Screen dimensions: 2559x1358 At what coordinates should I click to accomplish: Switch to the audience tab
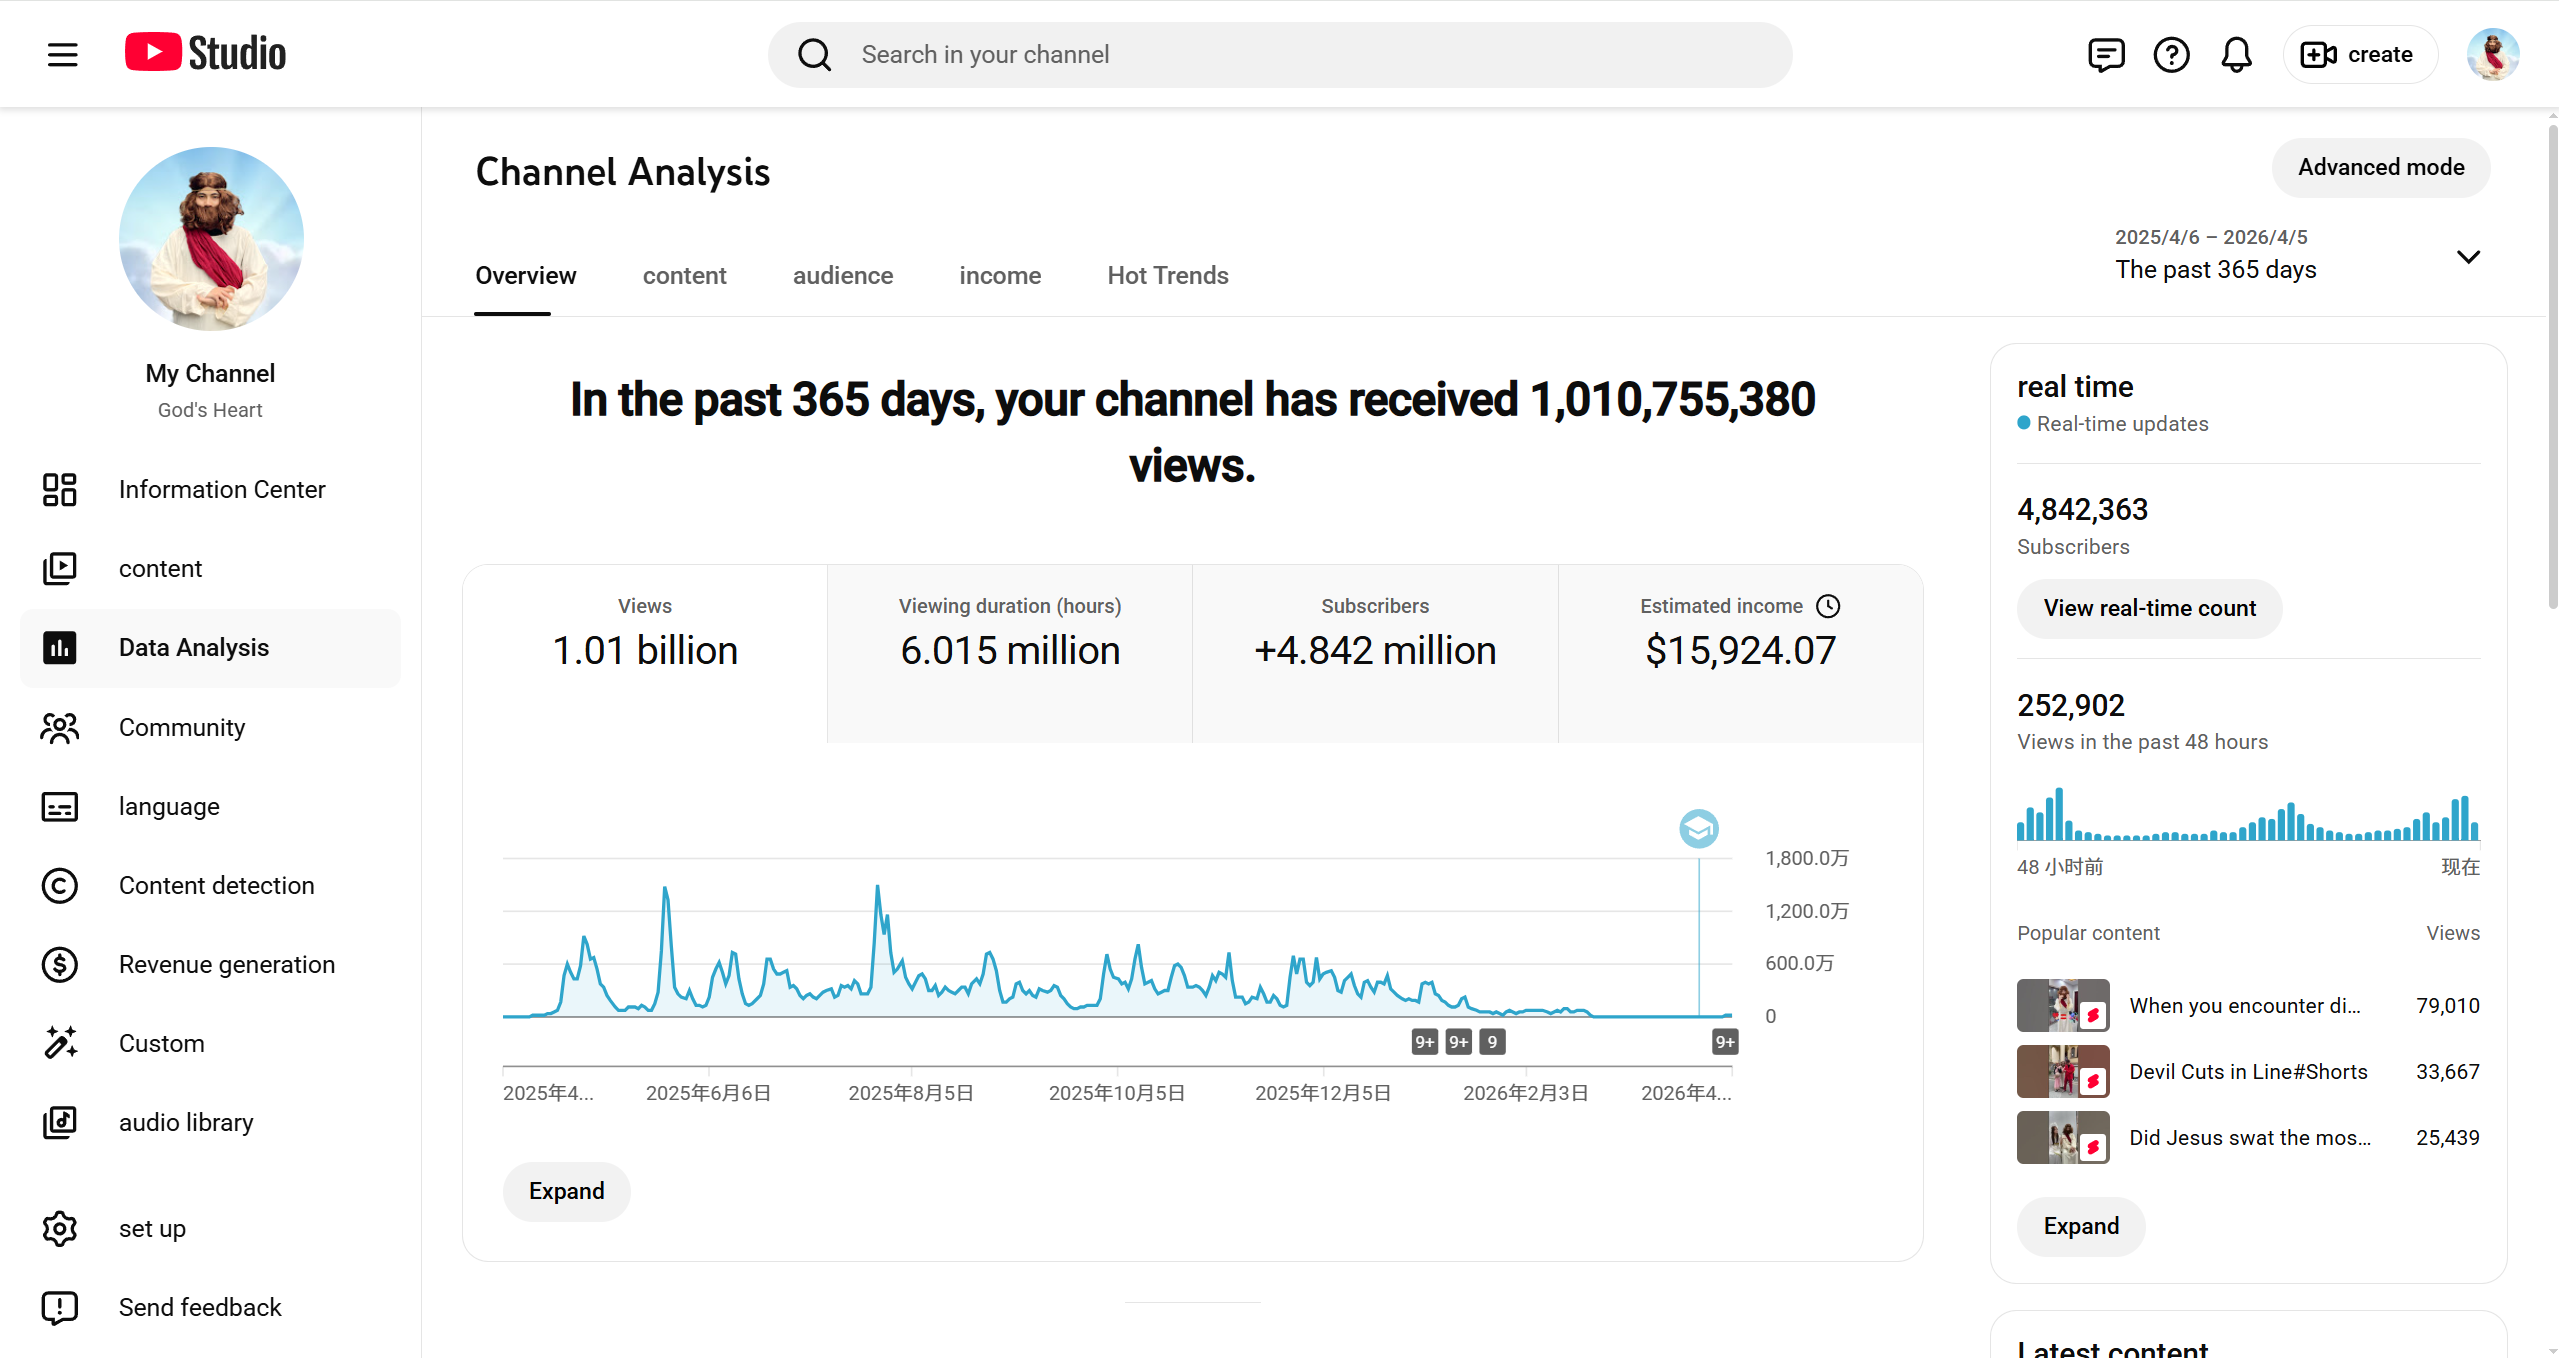(x=842, y=275)
